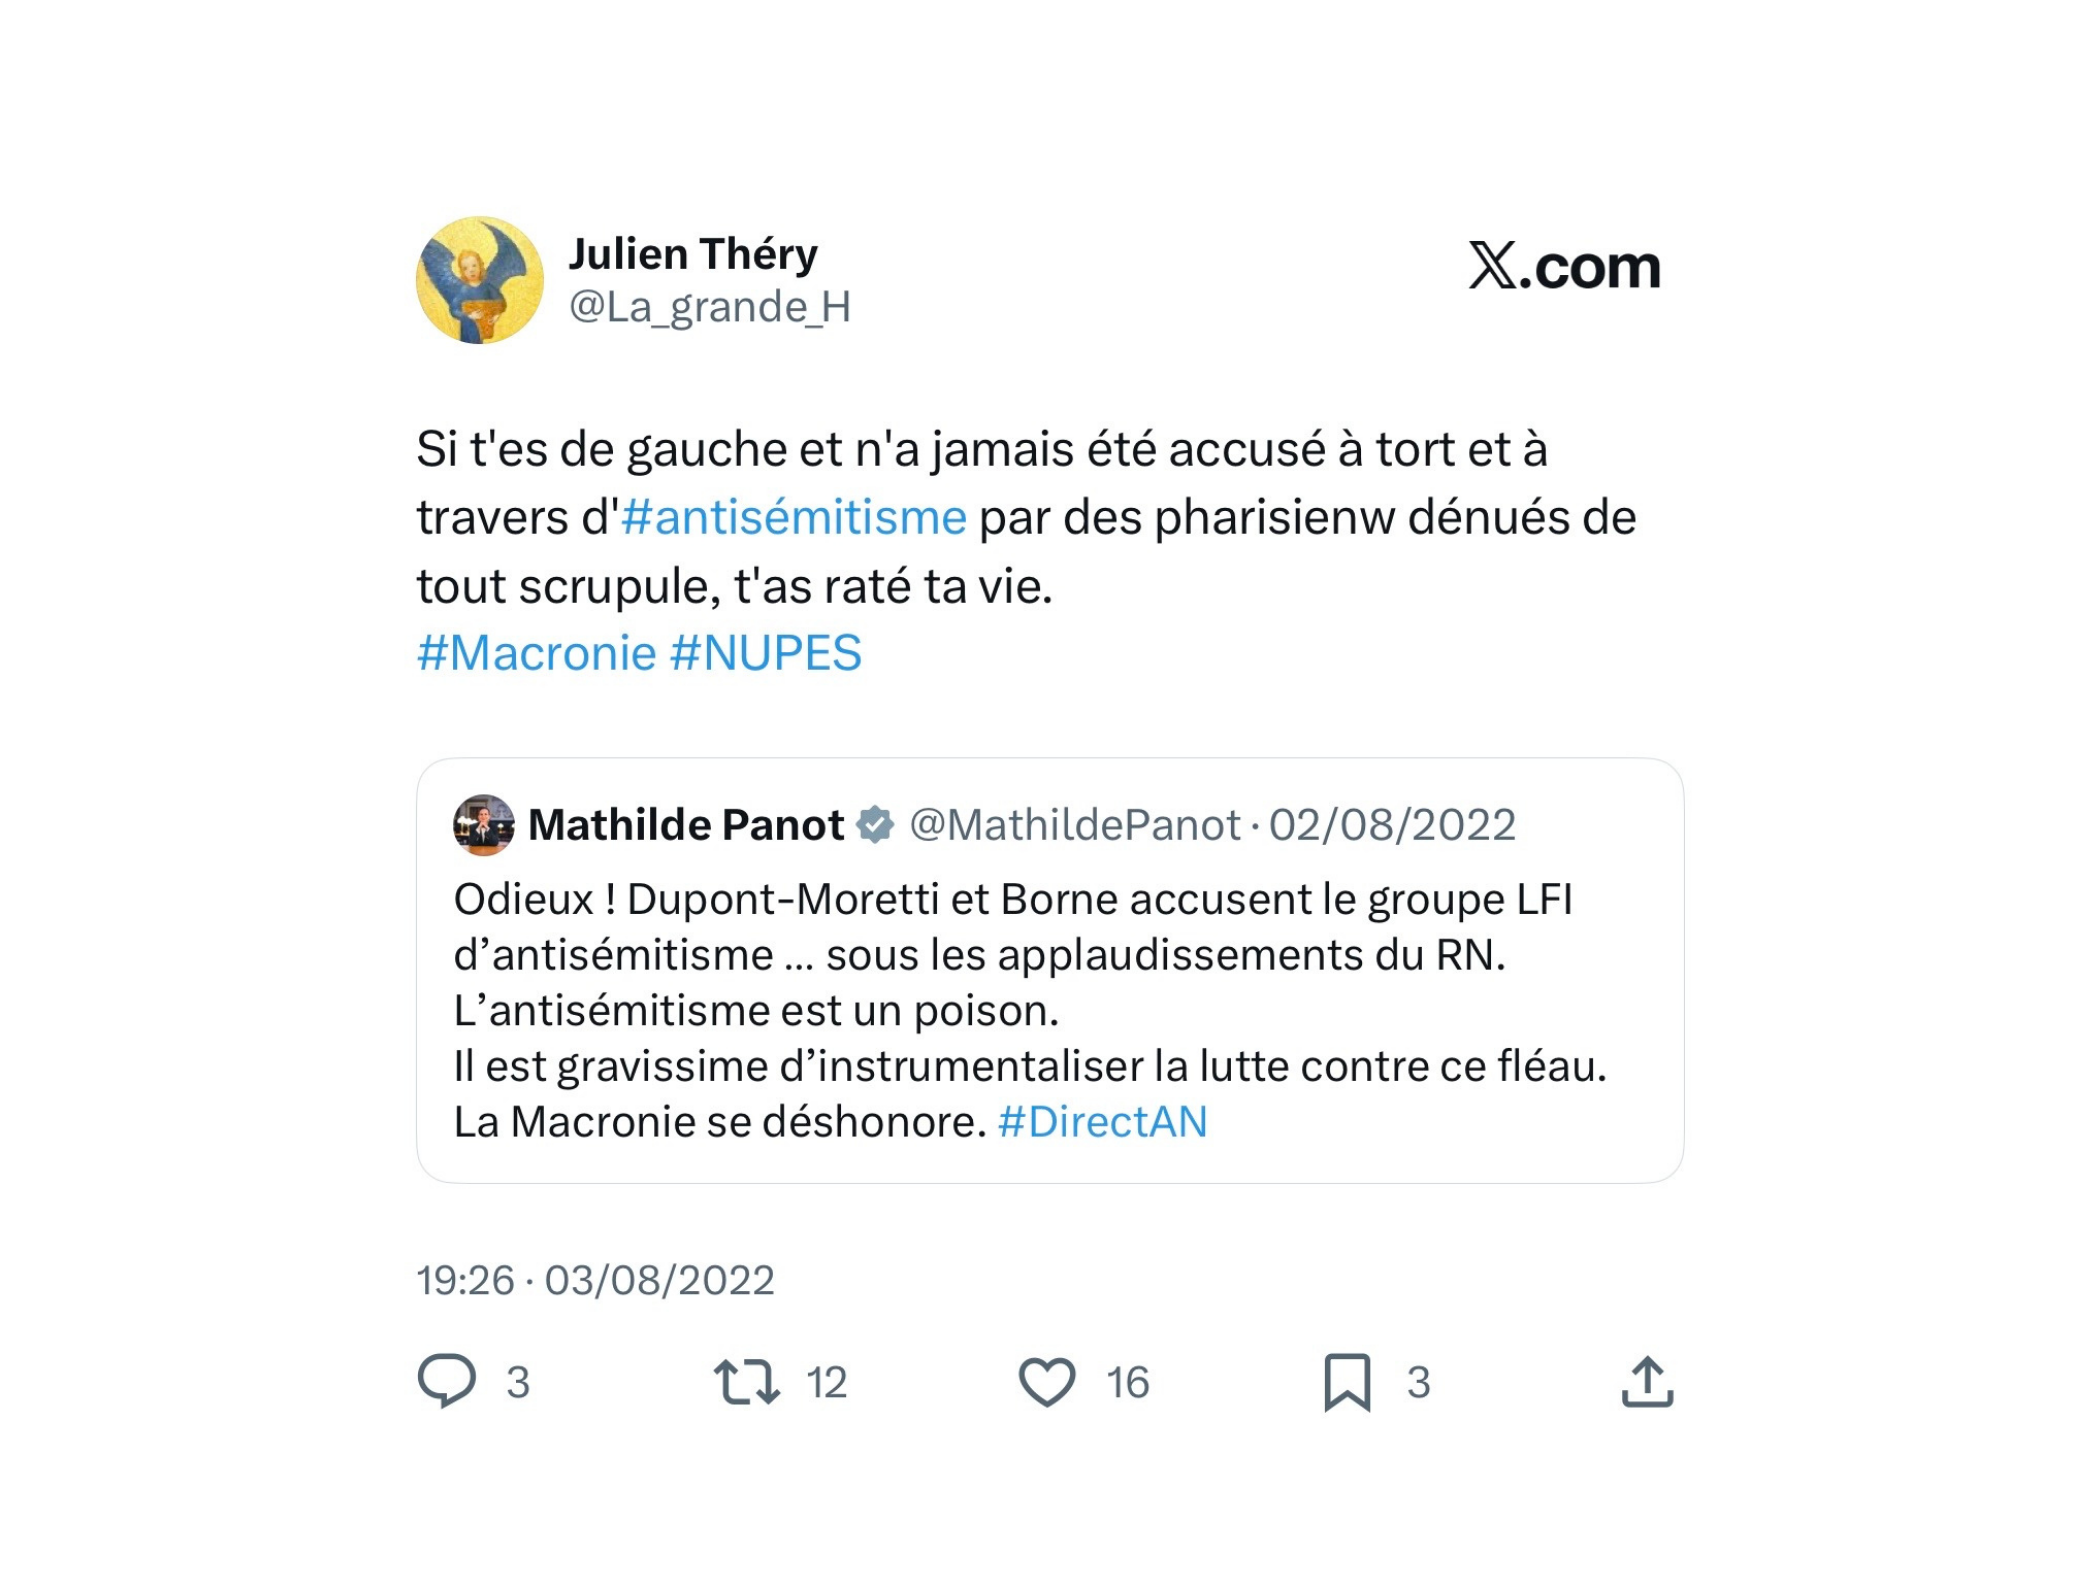2100x1575 pixels.
Task: Click Mathilde Panot's verified badge
Action: 876,825
